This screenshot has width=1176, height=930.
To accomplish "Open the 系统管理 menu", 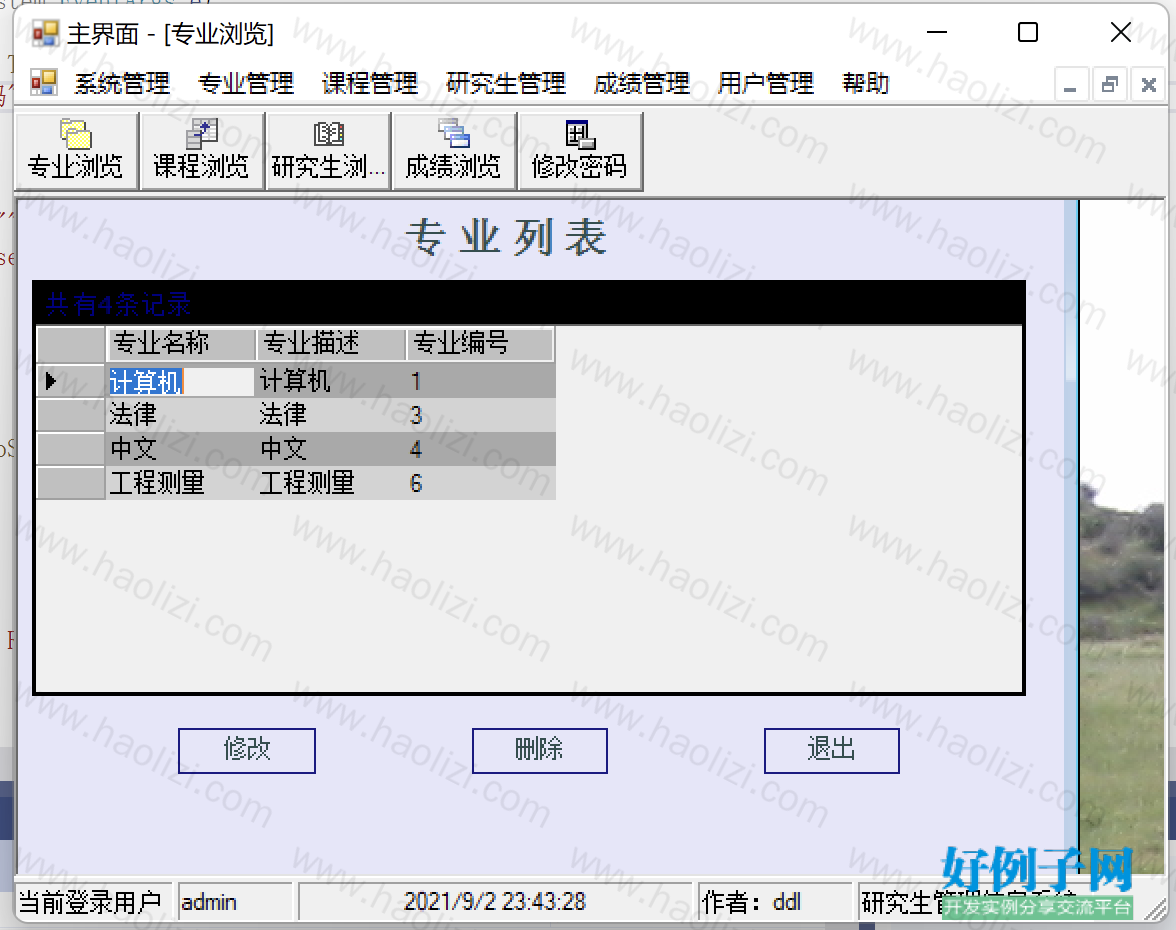I will pyautogui.click(x=122, y=83).
